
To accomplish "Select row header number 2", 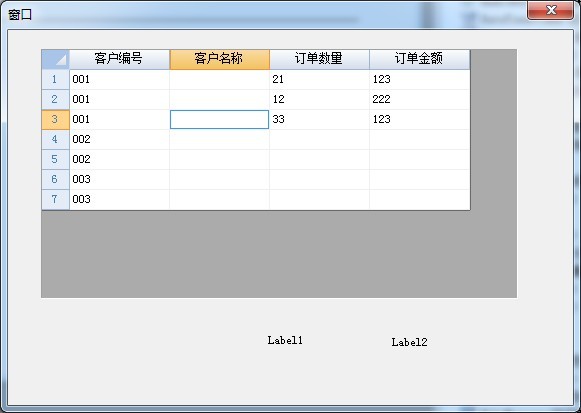I will click(56, 99).
